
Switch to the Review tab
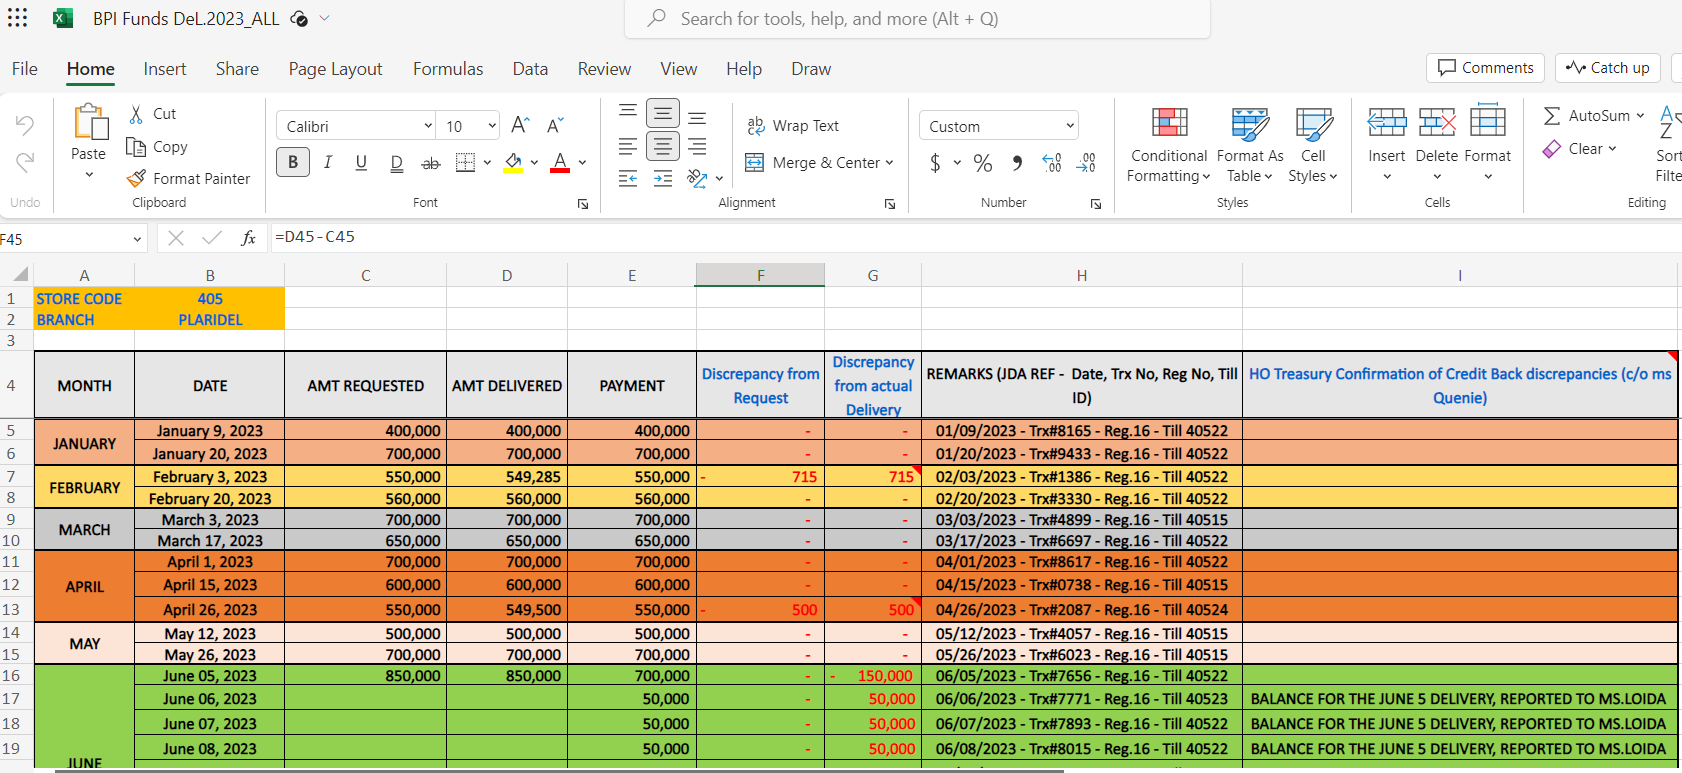pyautogui.click(x=604, y=69)
